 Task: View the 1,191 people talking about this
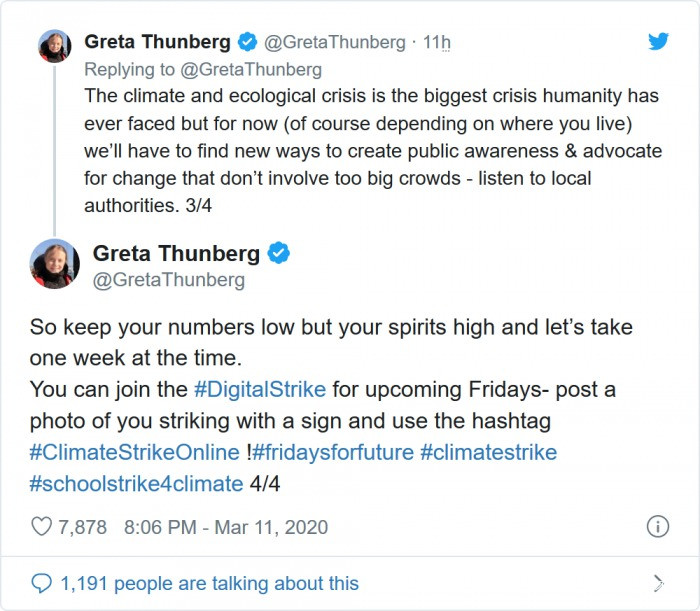point(208,583)
